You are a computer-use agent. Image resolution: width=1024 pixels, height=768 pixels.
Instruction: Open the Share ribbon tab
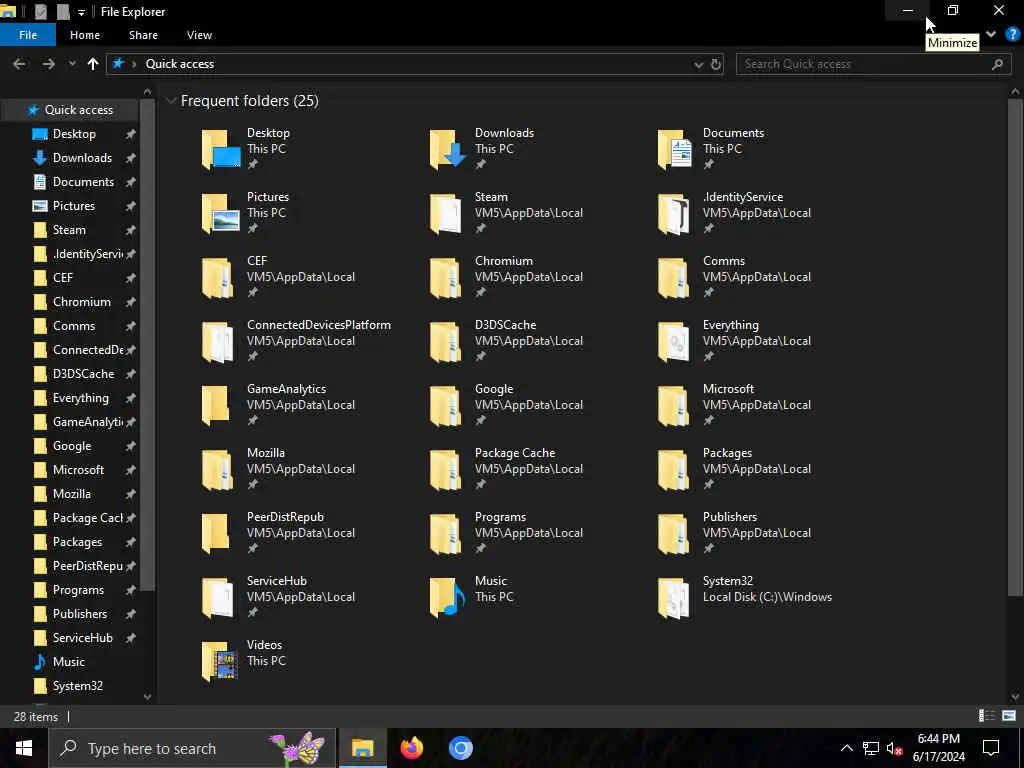tap(143, 35)
